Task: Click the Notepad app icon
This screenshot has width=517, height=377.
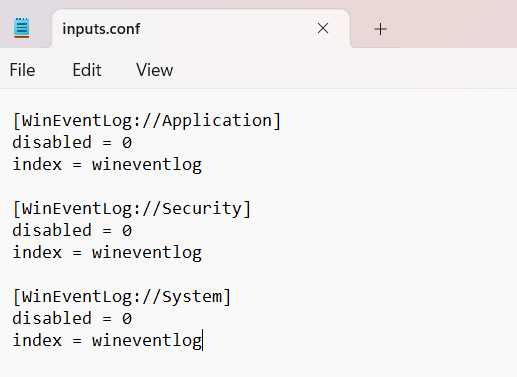Action: 22,28
